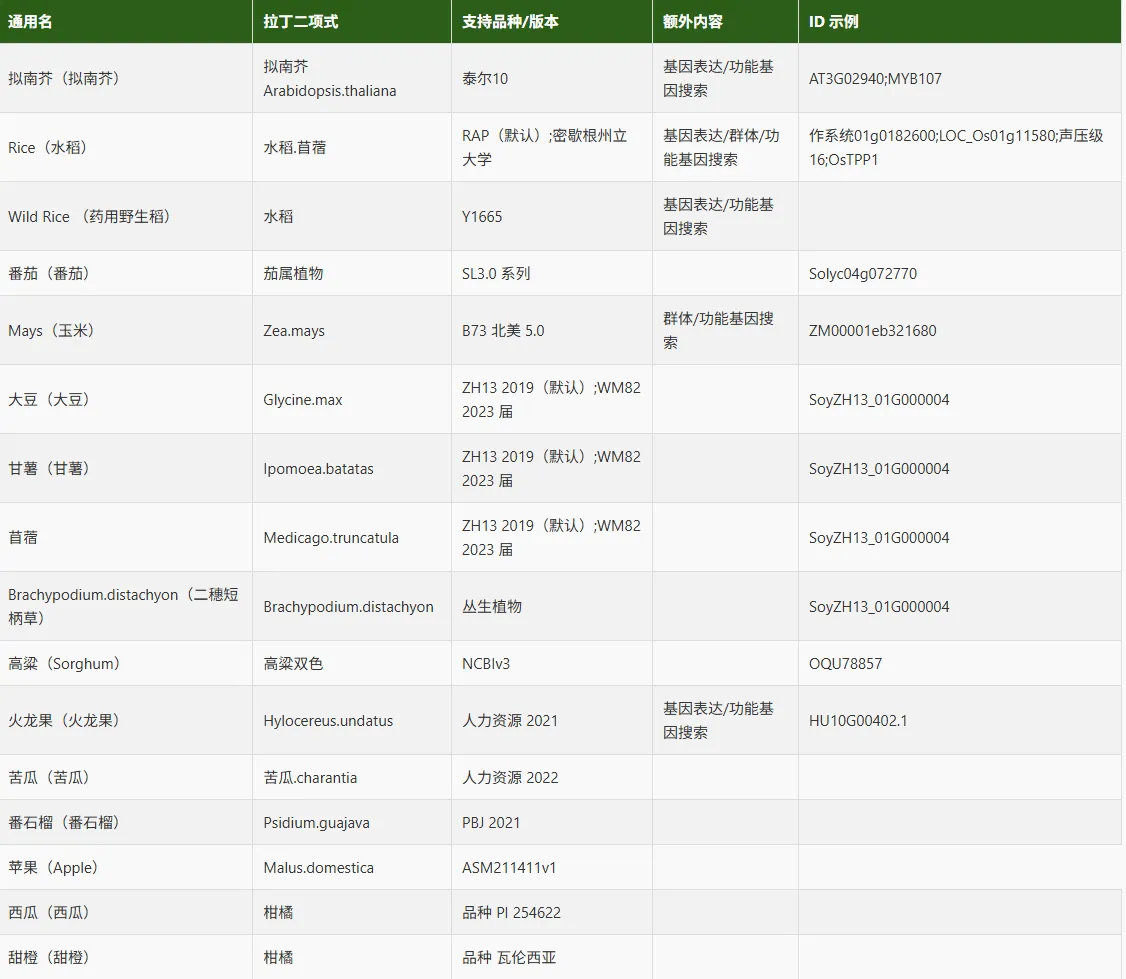Click the Ipomoea.batatas cell

point(318,468)
